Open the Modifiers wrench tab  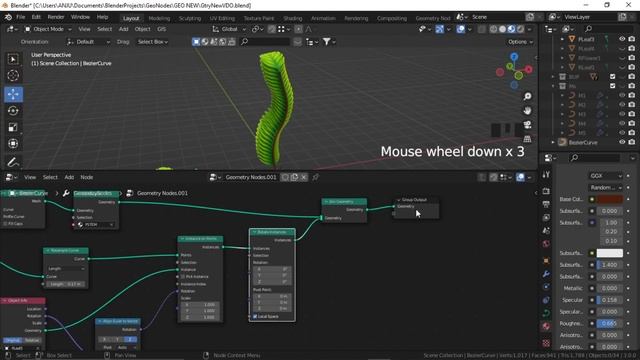(546, 273)
